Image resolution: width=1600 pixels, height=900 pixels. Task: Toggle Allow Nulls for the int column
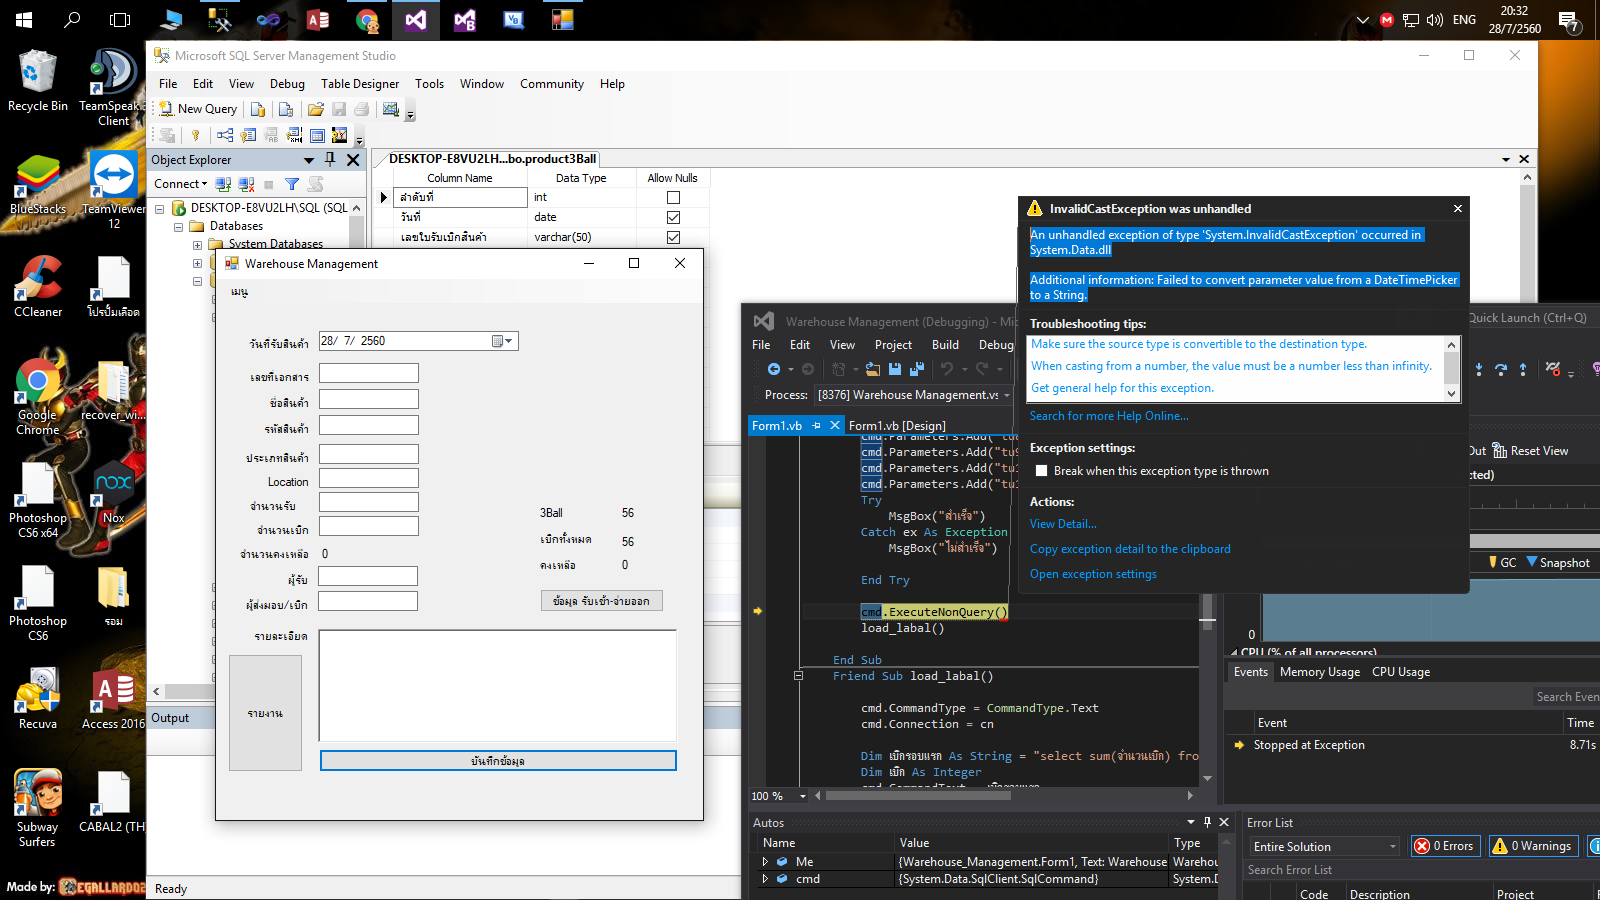673,198
